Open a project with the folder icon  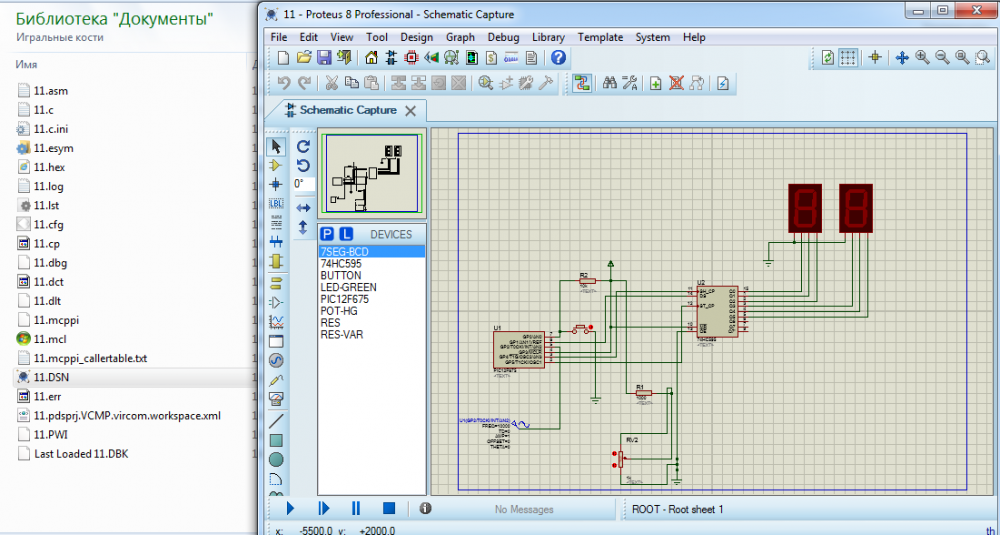(304, 58)
